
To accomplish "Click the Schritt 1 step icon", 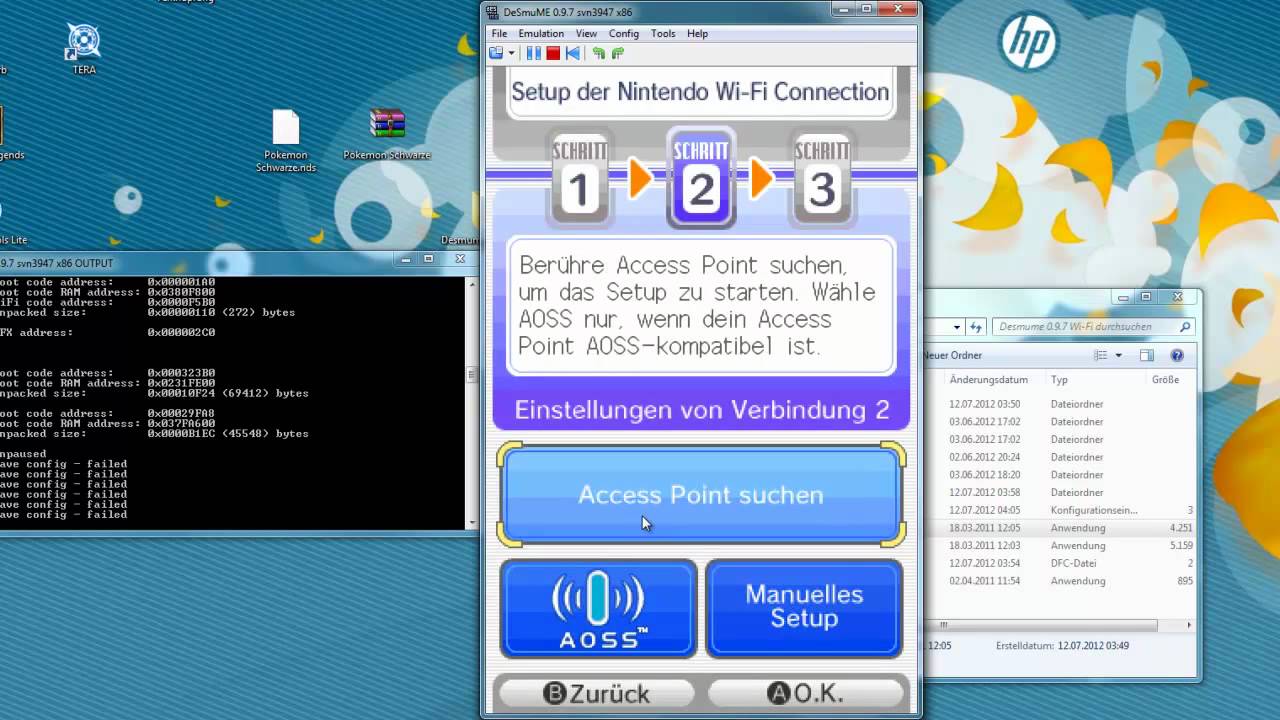I will coord(580,179).
